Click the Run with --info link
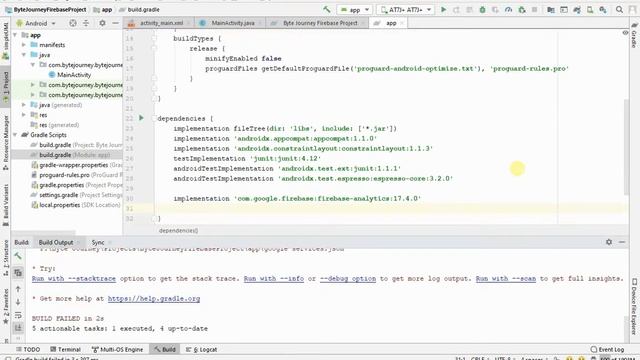This screenshot has height=360, width=640. pos(274,279)
